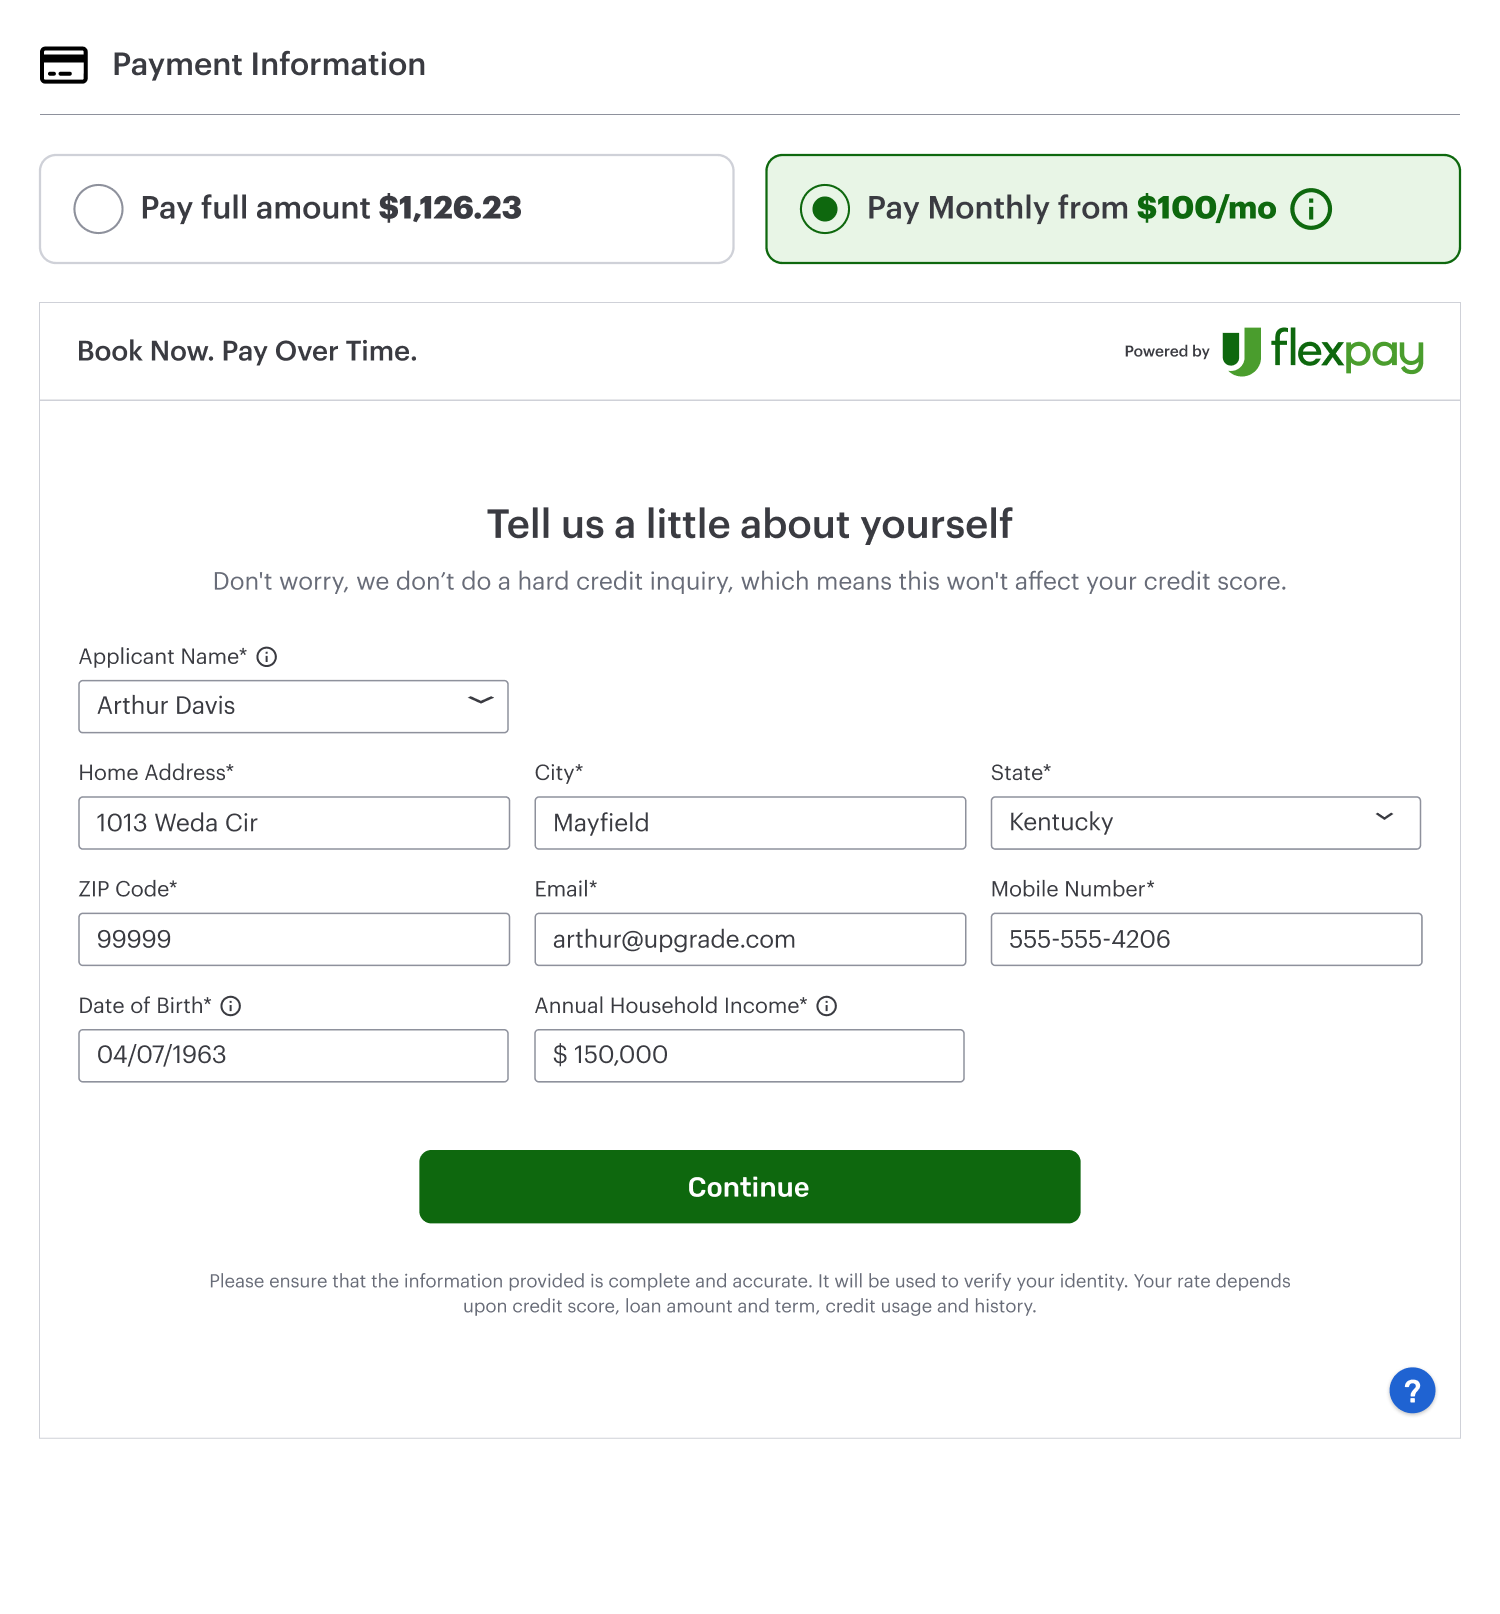Click the Annual Household Income info icon
Screen dimensions: 1500x1614
point(827,1006)
